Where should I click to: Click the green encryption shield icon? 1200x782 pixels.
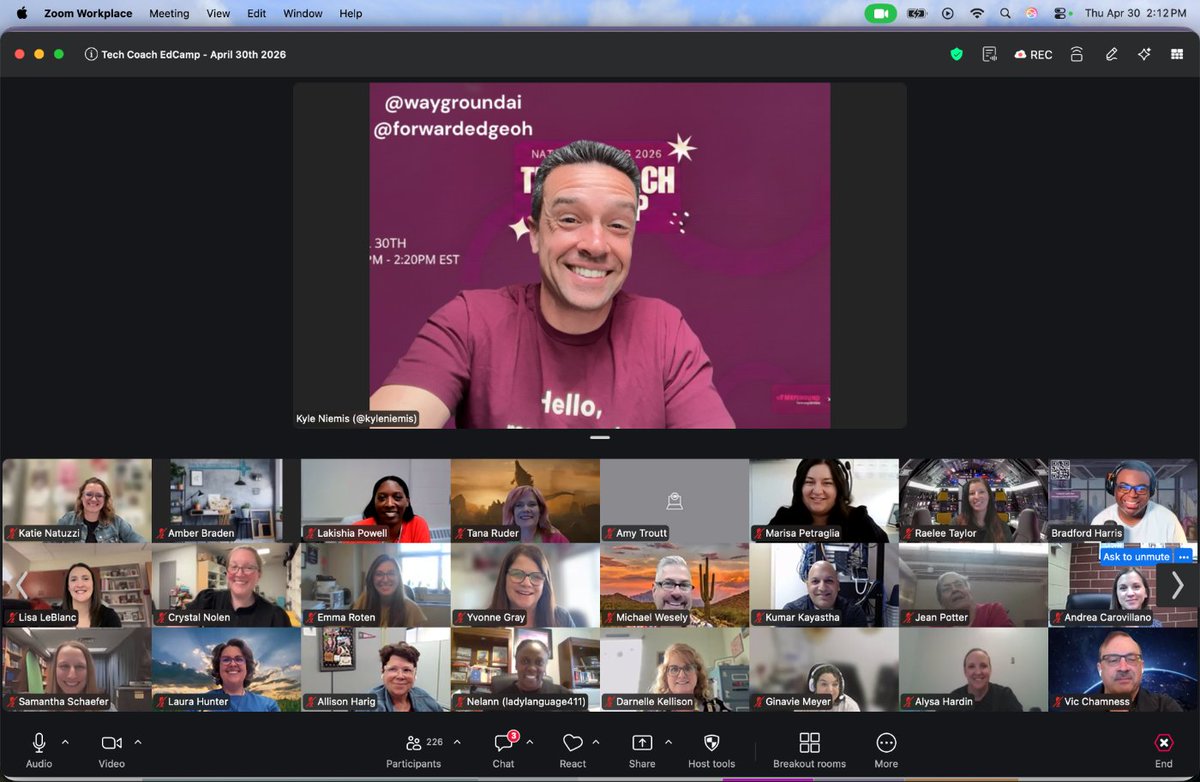coord(956,55)
